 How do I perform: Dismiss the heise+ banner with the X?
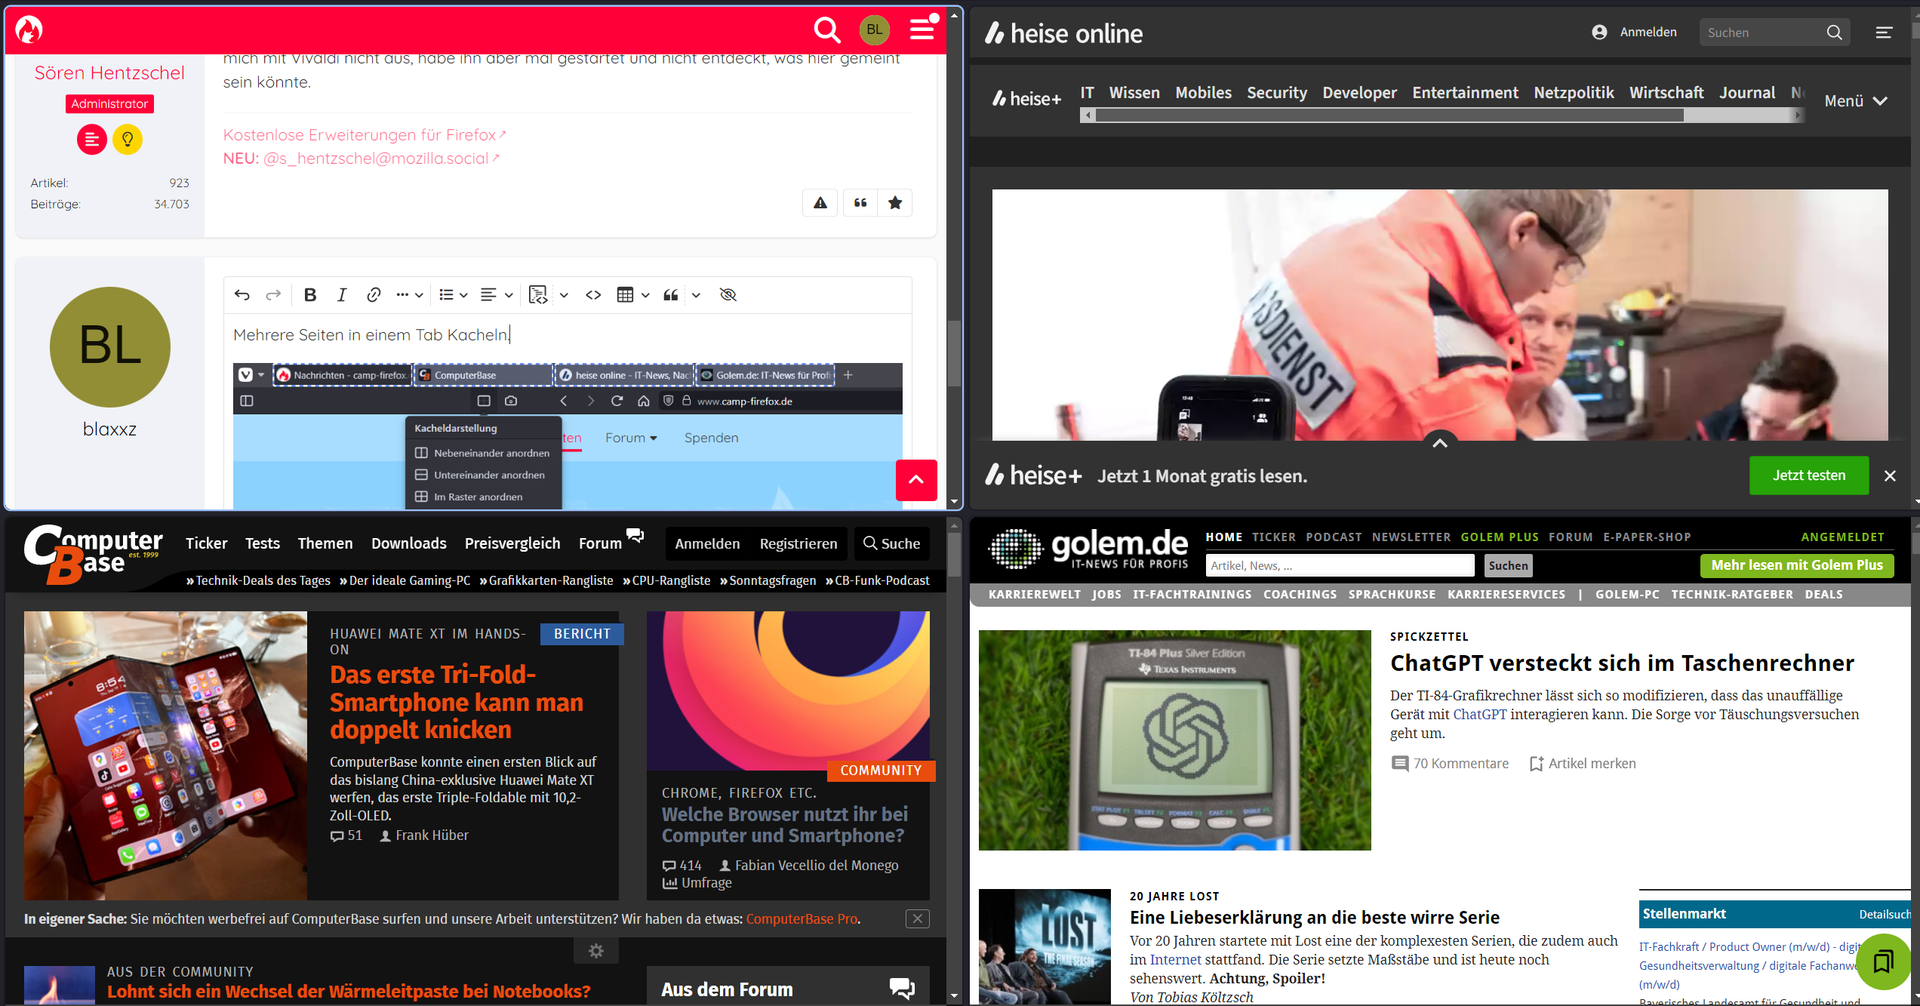click(x=1890, y=476)
